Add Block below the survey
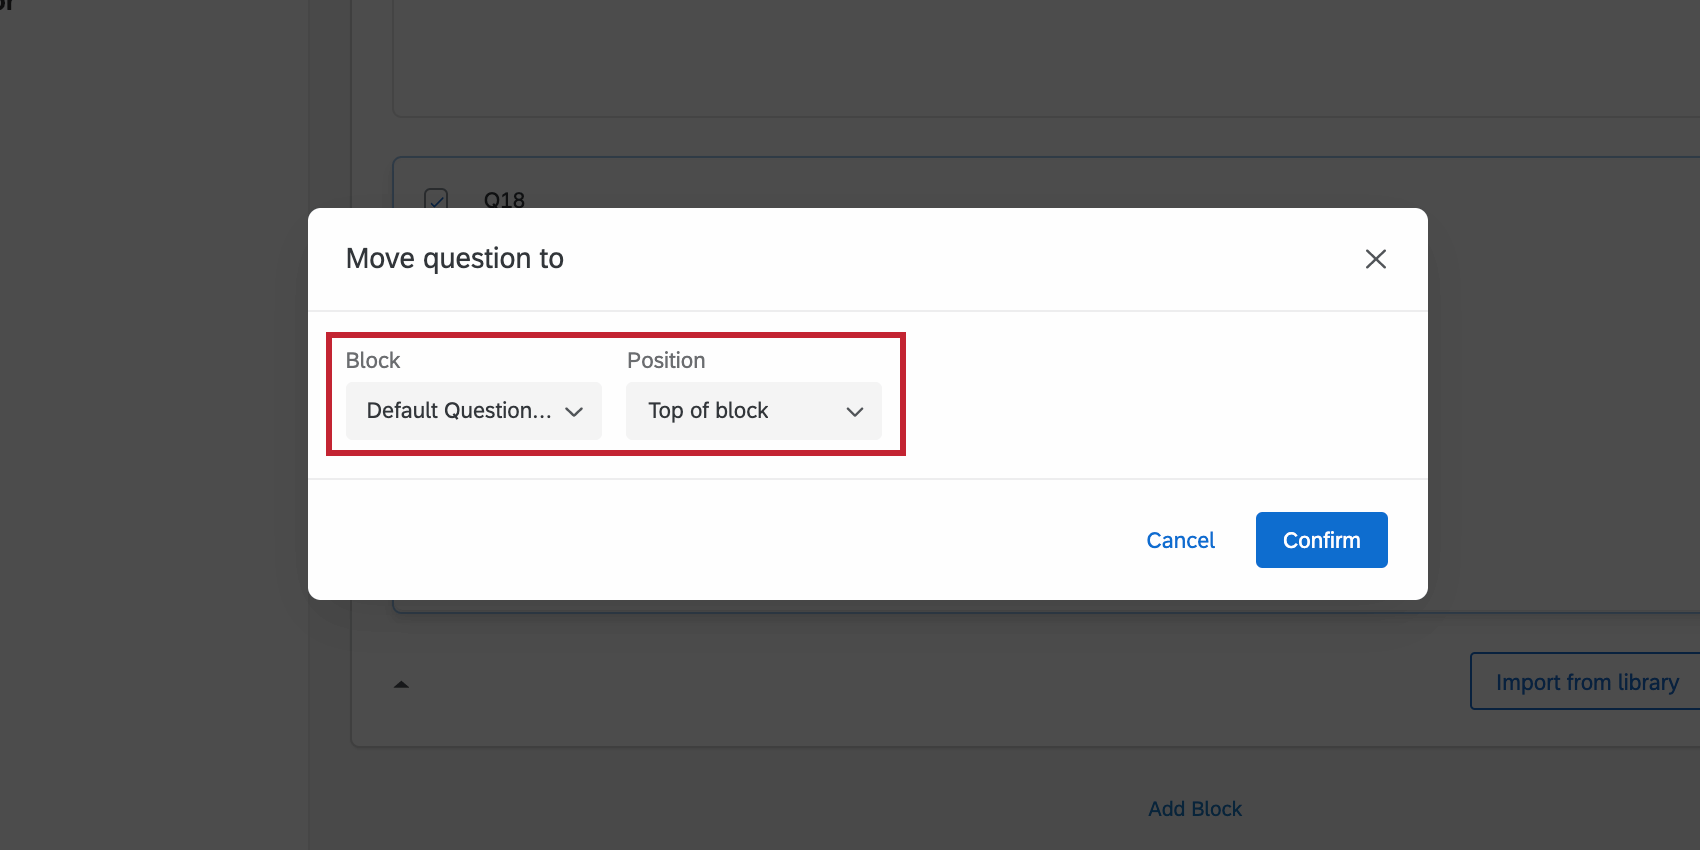Screen dimensions: 1700x850 (x=1194, y=808)
